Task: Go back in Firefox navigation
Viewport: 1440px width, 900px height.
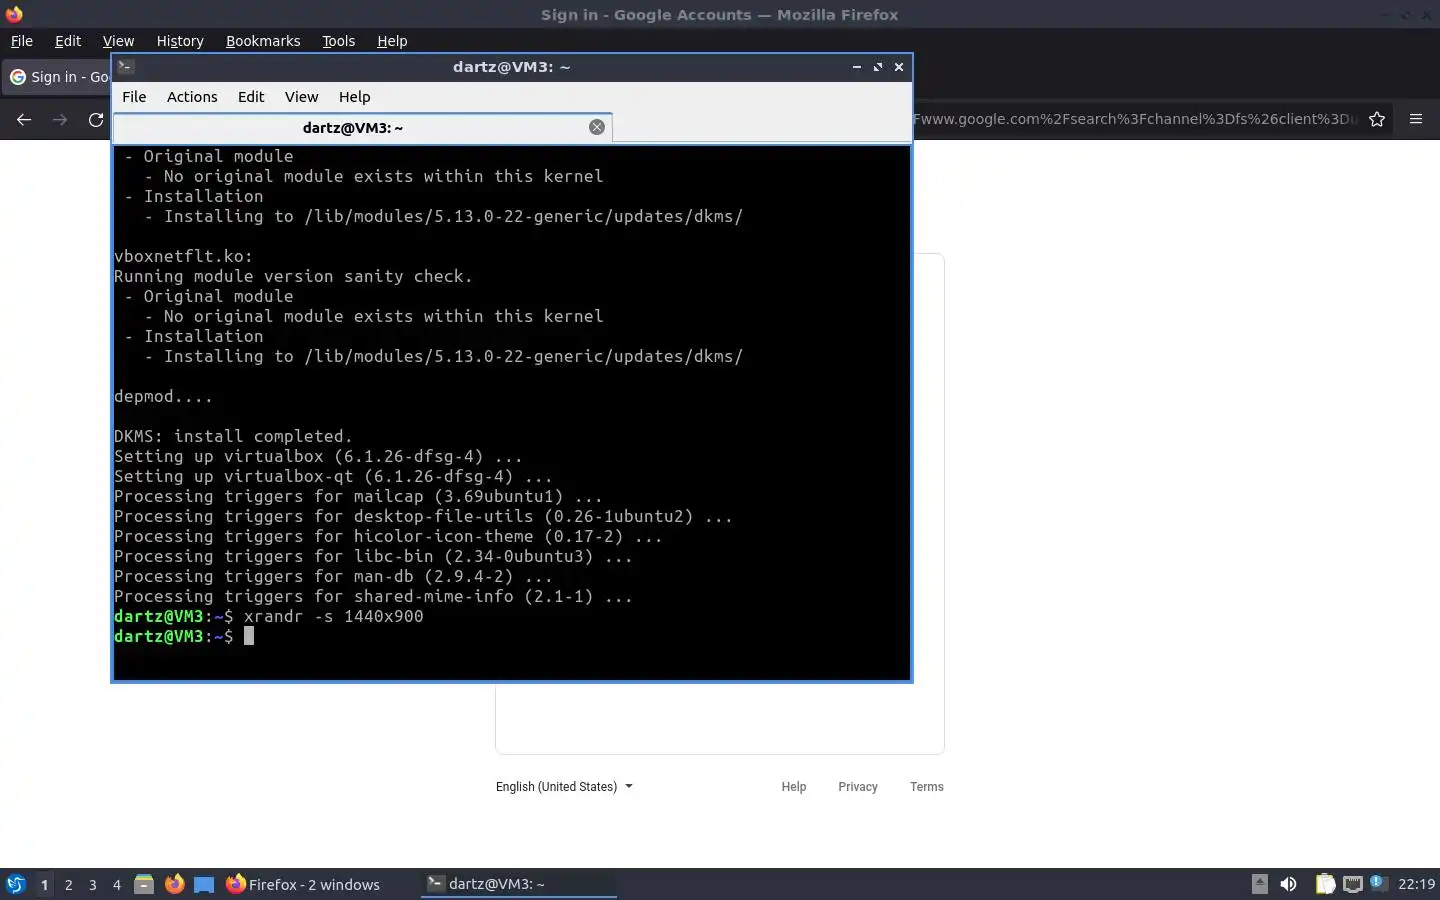Action: pos(24,119)
